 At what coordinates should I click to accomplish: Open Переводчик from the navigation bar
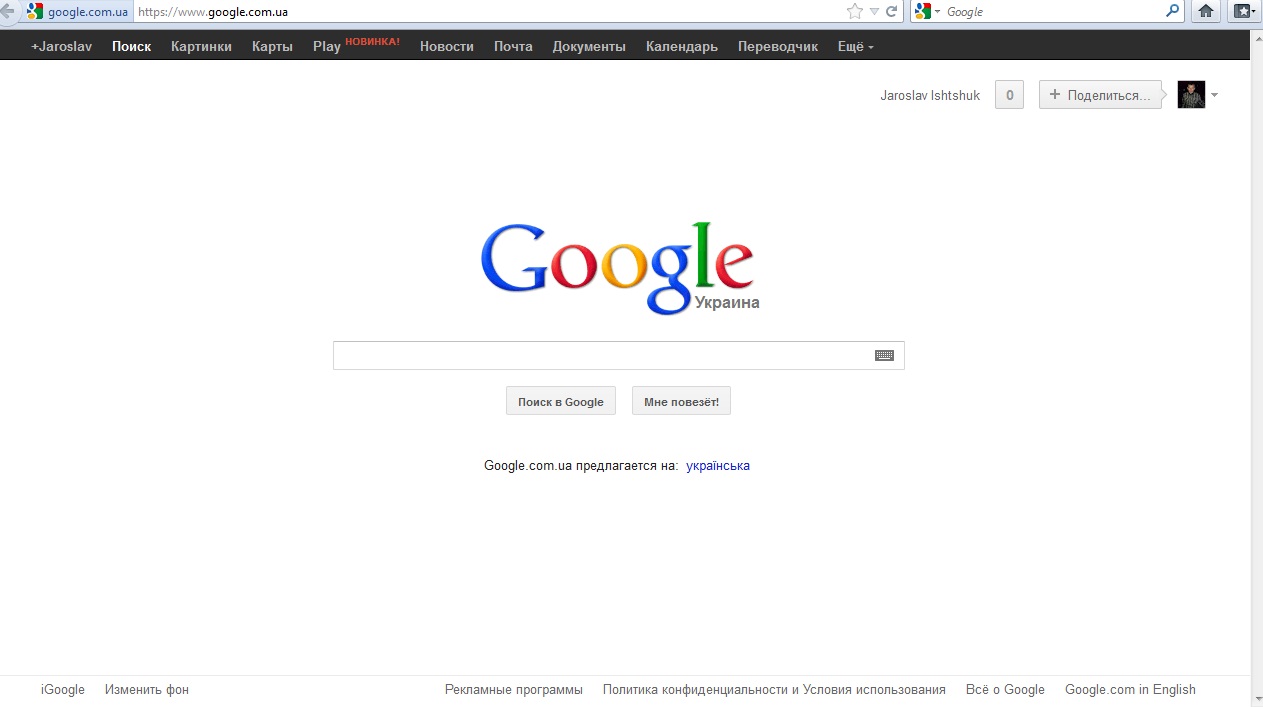coord(778,46)
